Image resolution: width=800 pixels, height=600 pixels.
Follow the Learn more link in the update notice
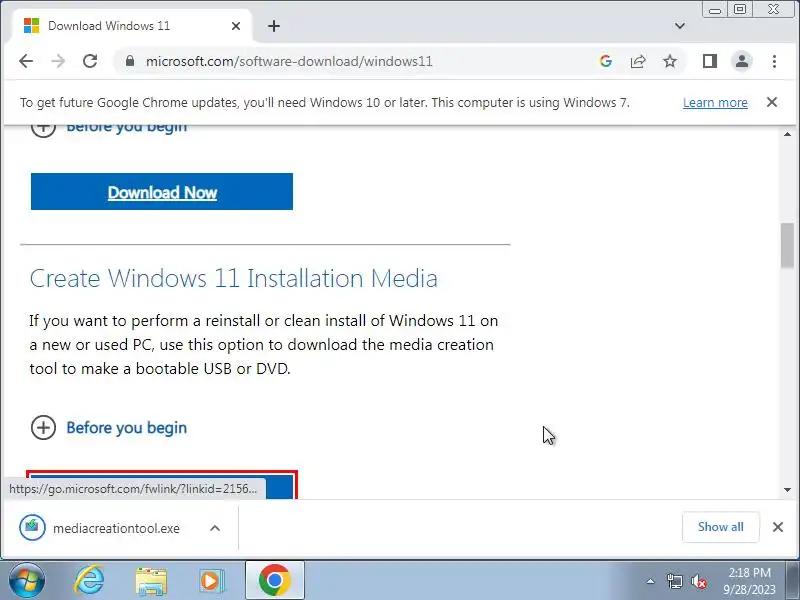[715, 103]
